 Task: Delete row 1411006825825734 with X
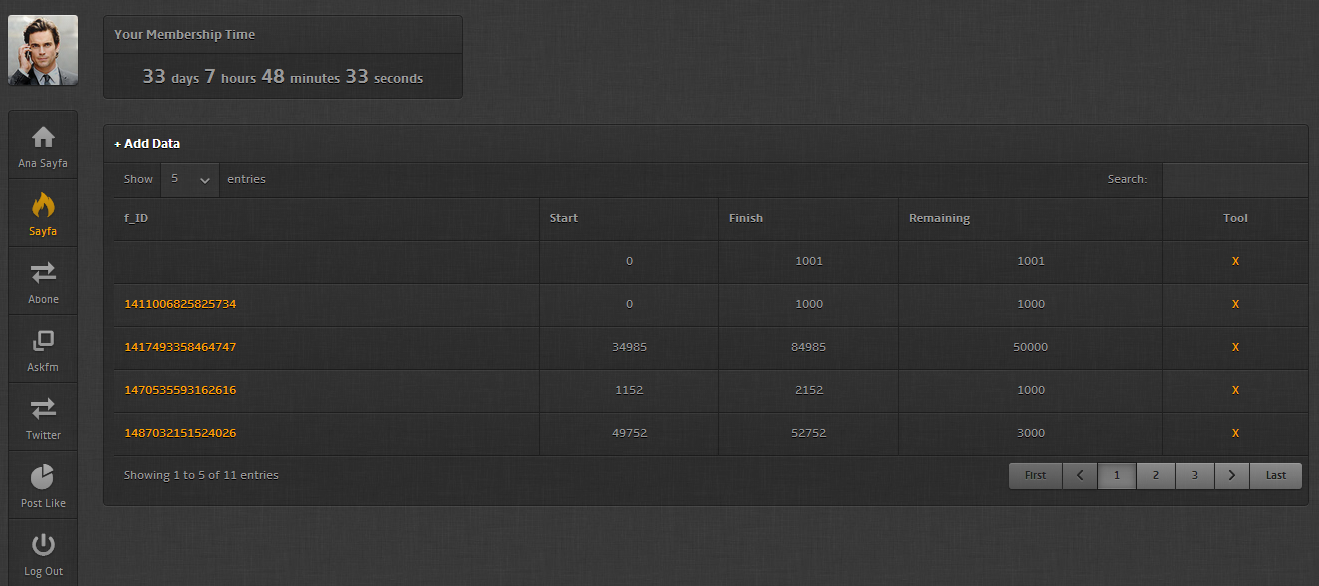click(x=1235, y=304)
